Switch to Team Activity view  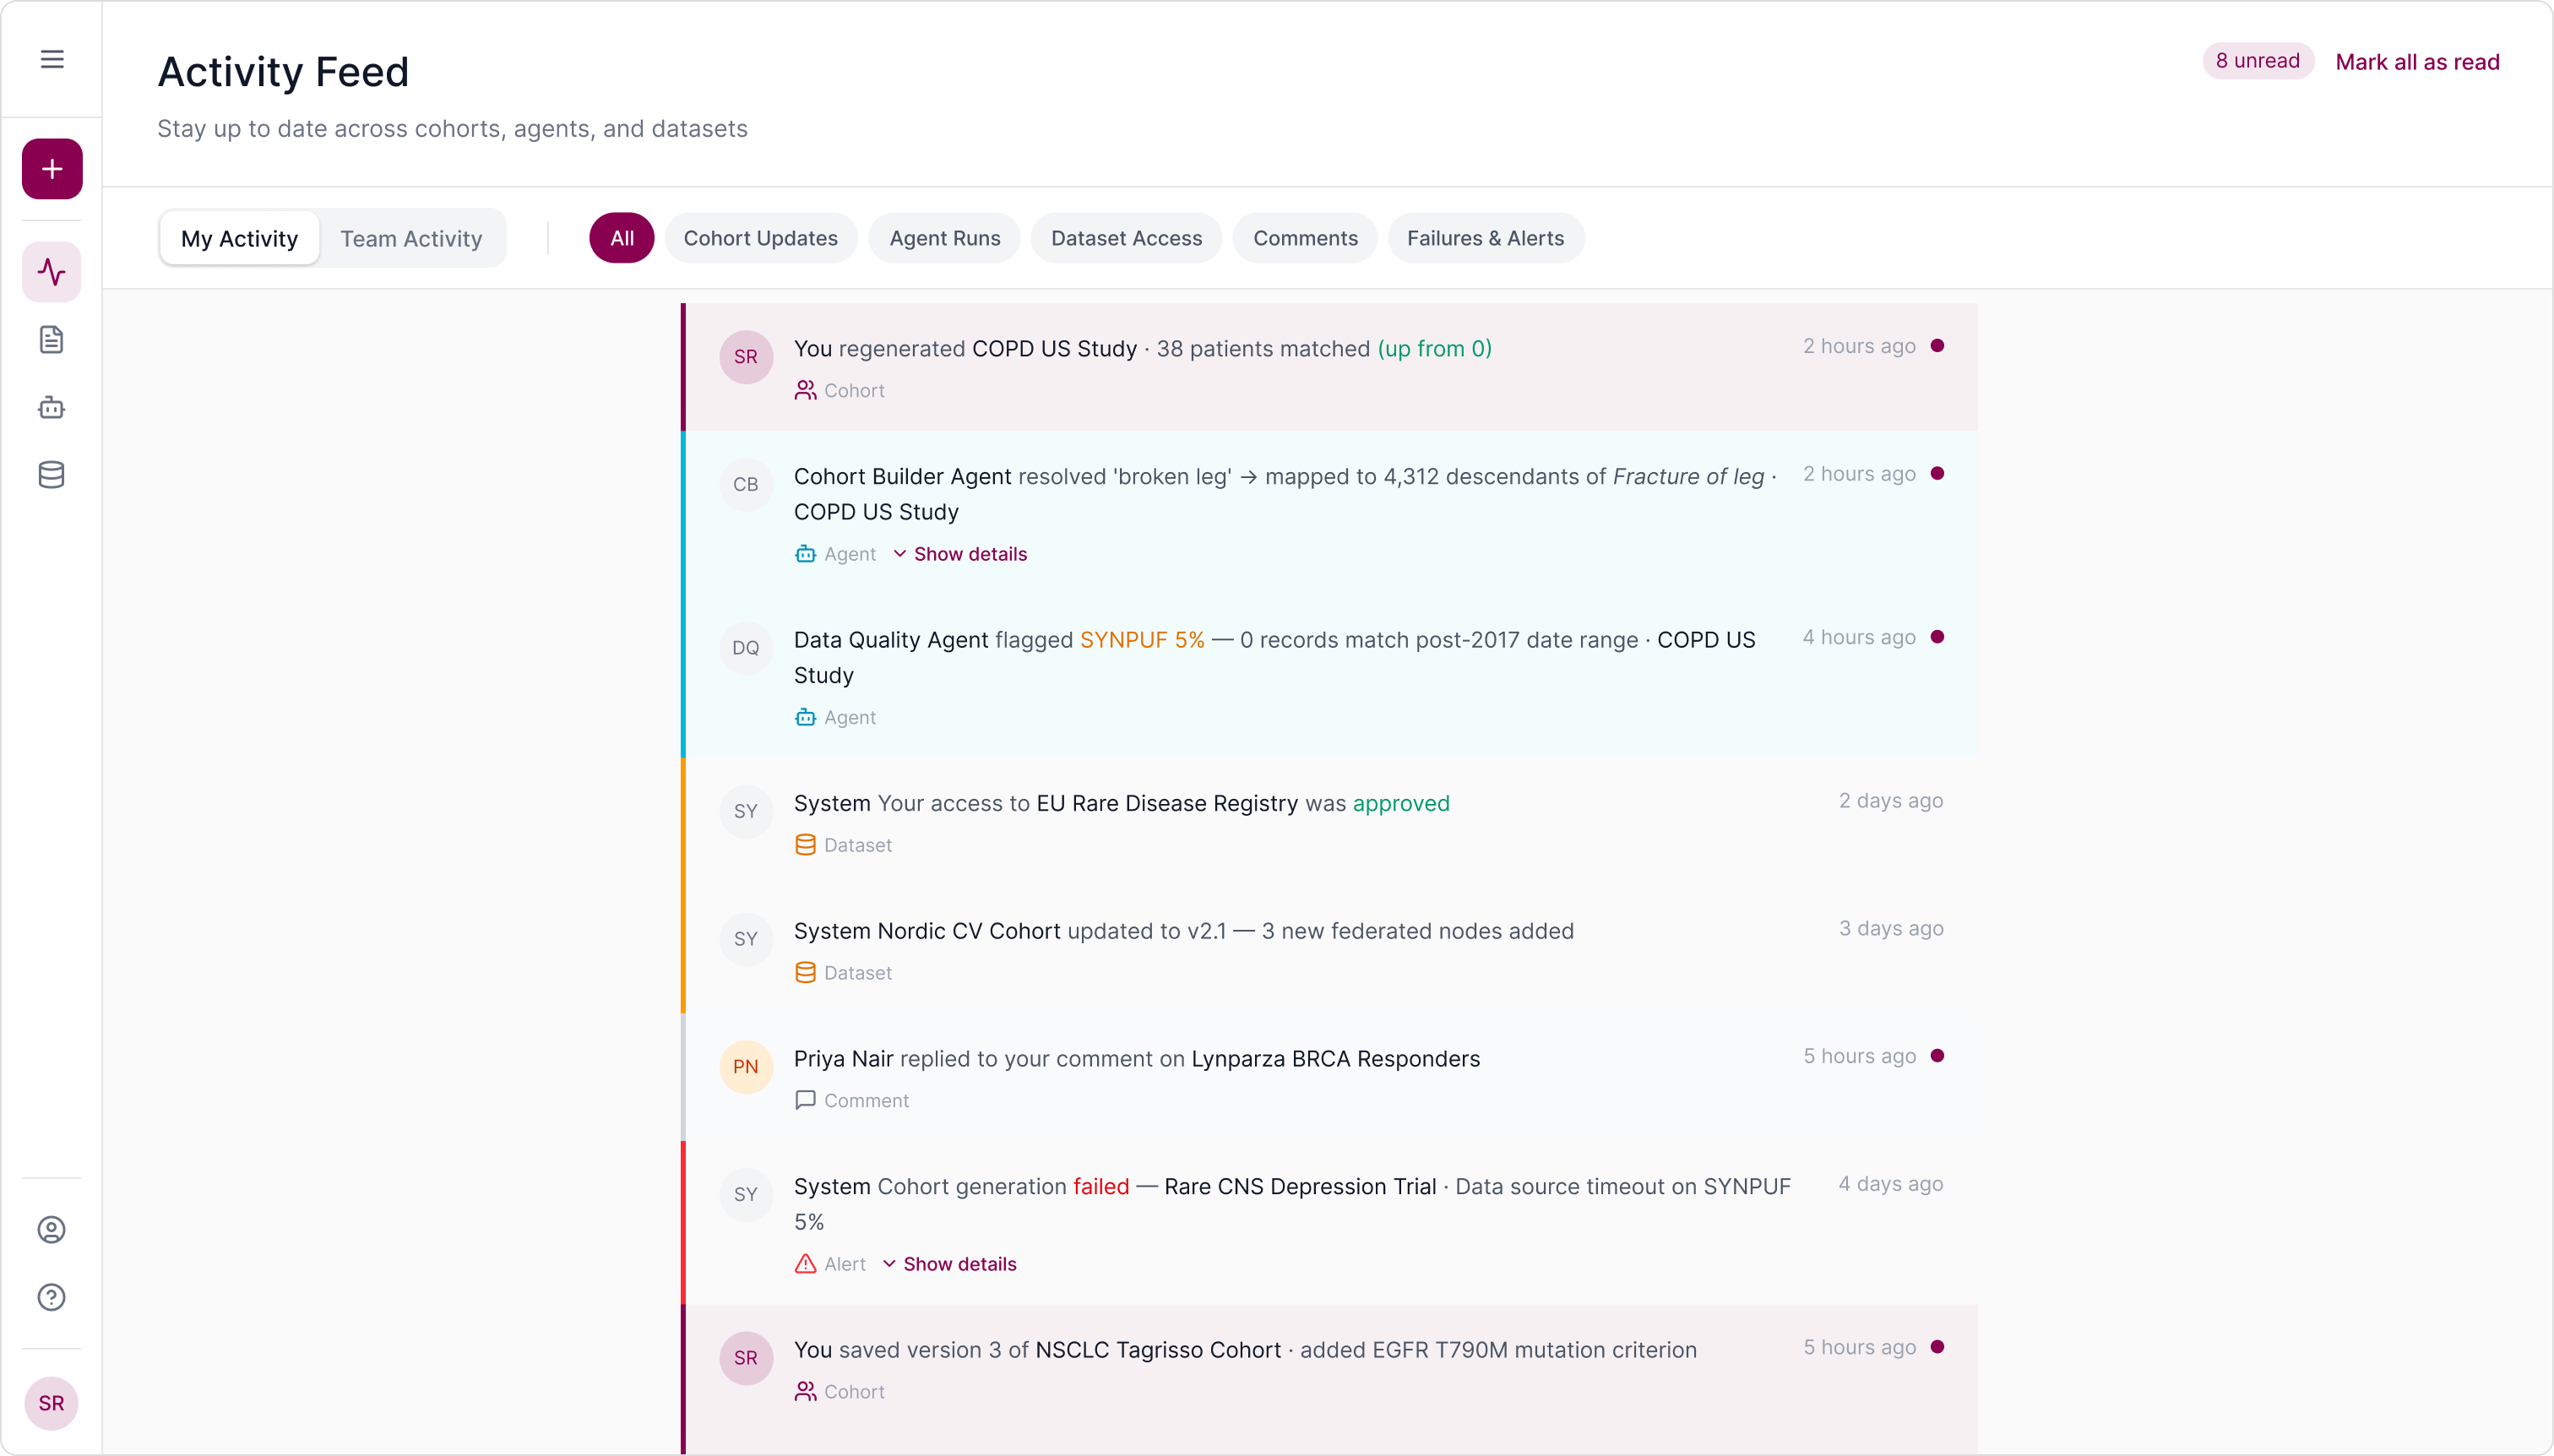coord(411,239)
